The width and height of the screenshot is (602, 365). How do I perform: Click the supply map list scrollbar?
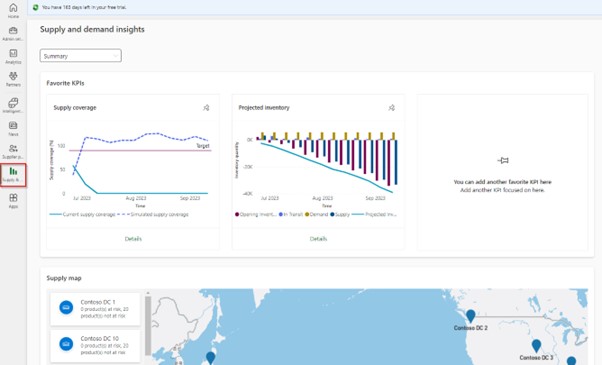coord(148,326)
